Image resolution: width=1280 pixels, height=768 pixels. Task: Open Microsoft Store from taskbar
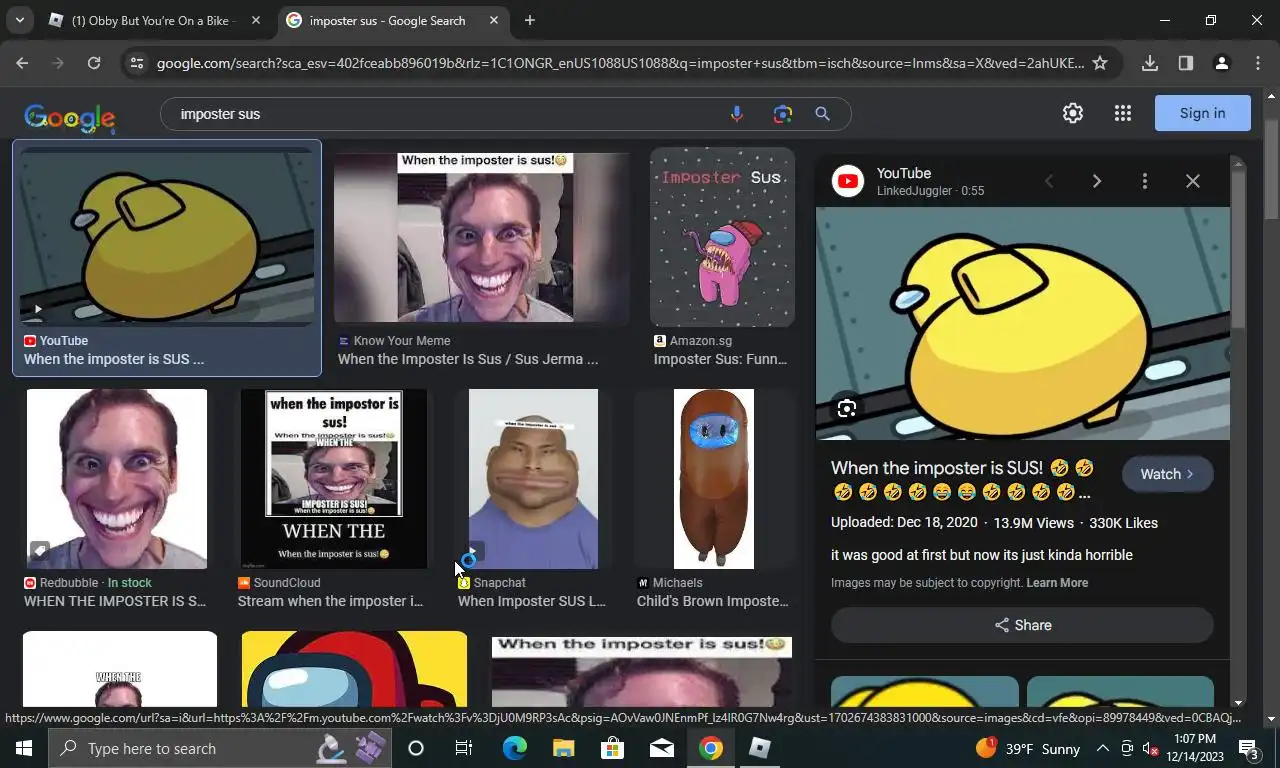612,748
